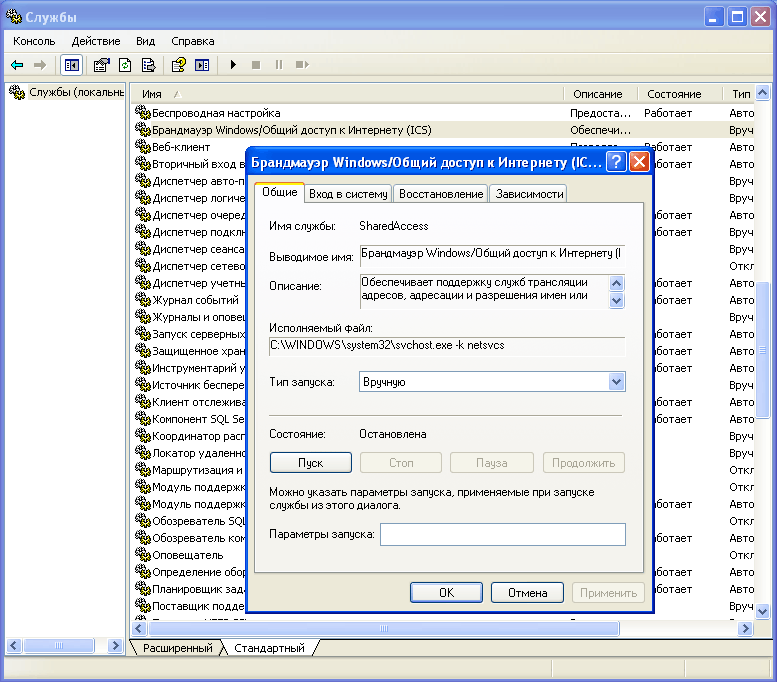The height and width of the screenshot is (682, 777).
Task: Switch to the Расширенный view tab
Action: 177,648
